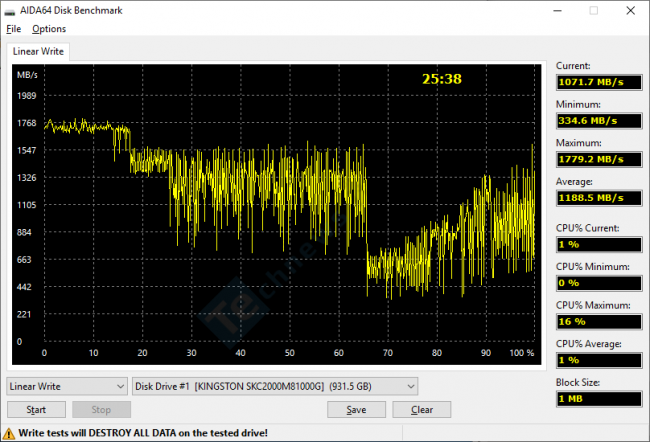Minimize the AIDA64 Disk Benchmark window

tap(558, 11)
